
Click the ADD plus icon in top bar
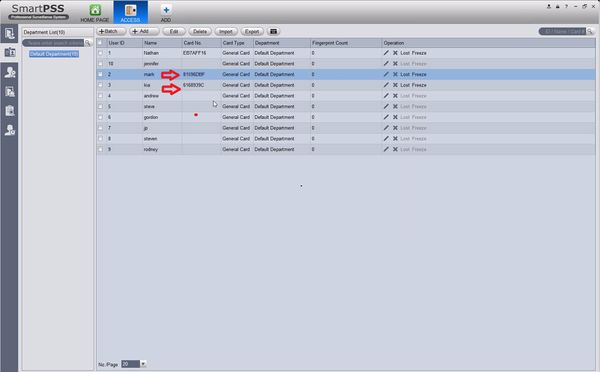(x=166, y=10)
